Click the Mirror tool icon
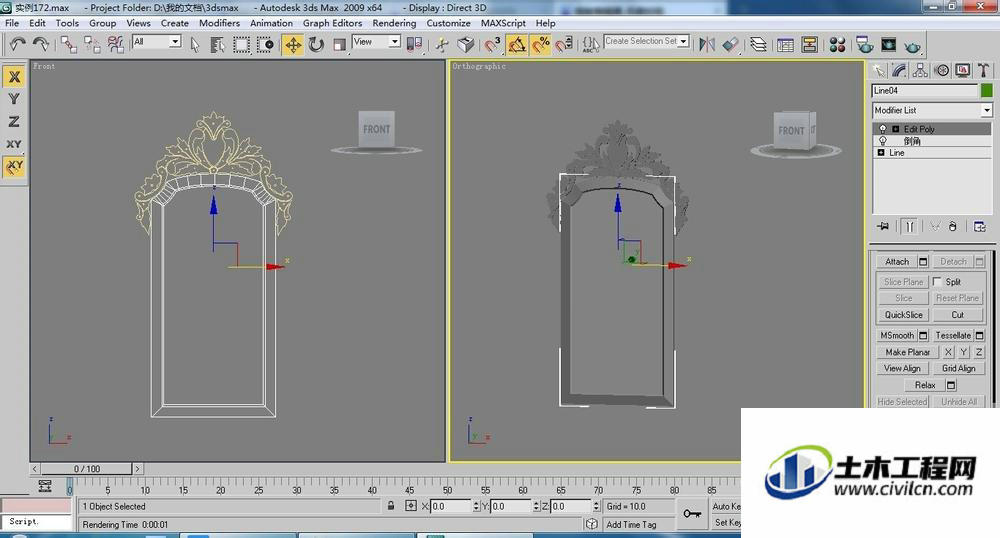The width and height of the screenshot is (1000, 538). (707, 44)
